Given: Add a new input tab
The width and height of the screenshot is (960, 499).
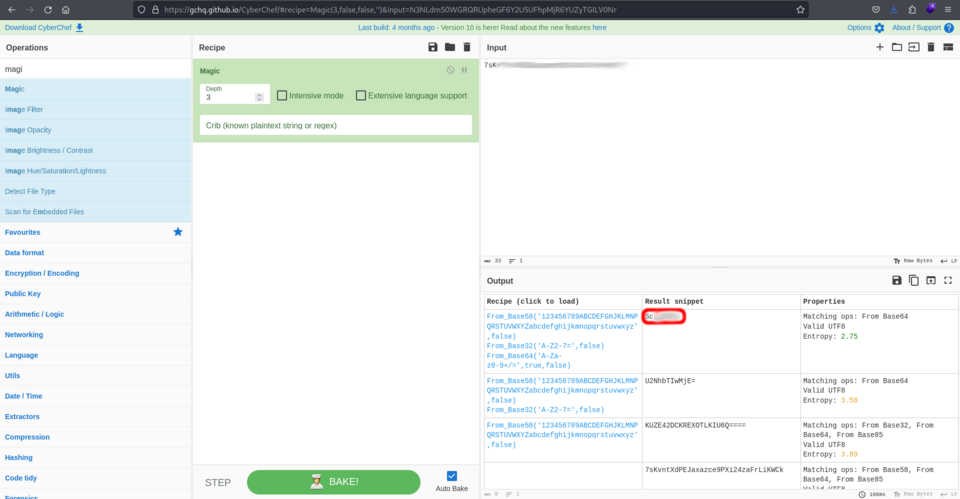Looking at the screenshot, I should click(880, 47).
